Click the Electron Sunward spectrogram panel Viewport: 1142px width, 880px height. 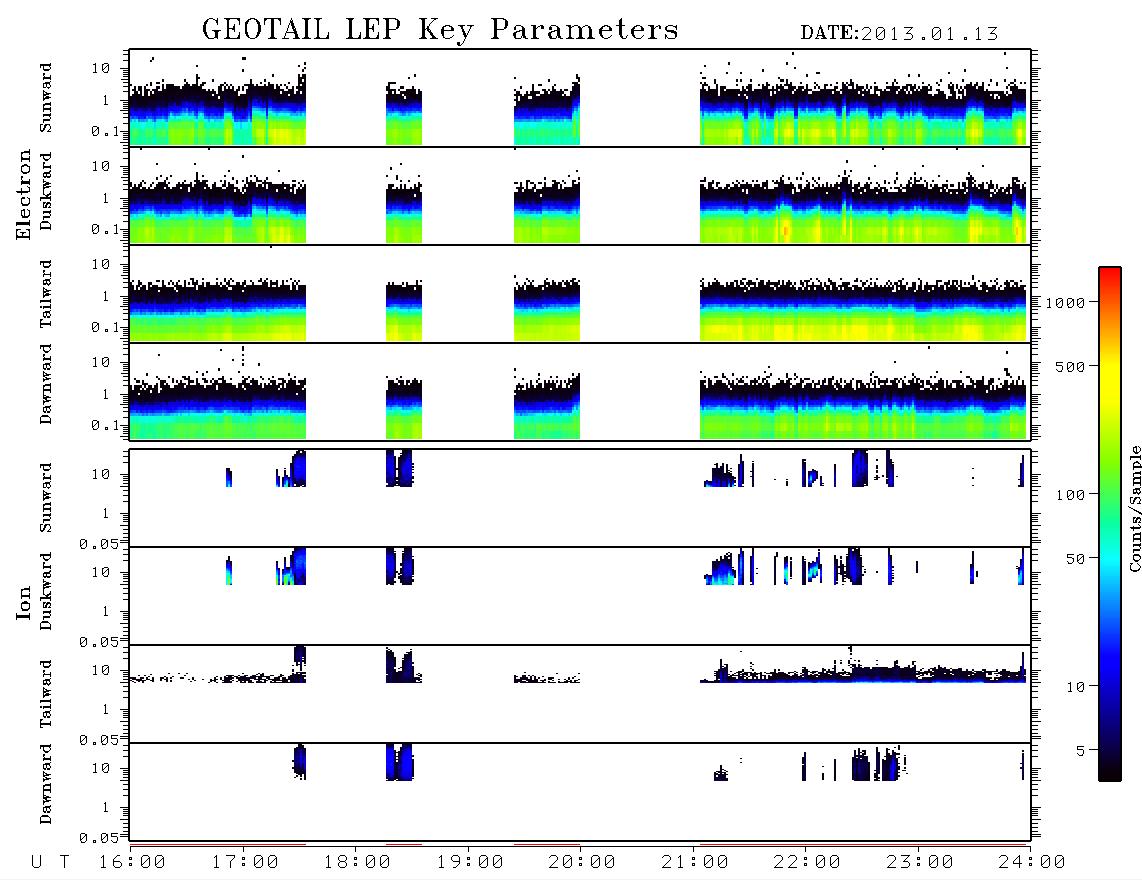pos(580,98)
